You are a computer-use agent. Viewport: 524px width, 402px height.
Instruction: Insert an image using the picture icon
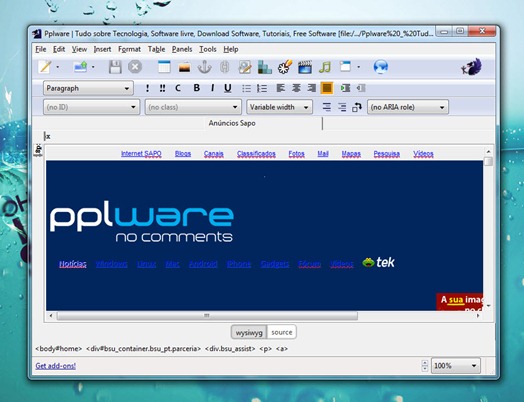pyautogui.click(x=184, y=67)
